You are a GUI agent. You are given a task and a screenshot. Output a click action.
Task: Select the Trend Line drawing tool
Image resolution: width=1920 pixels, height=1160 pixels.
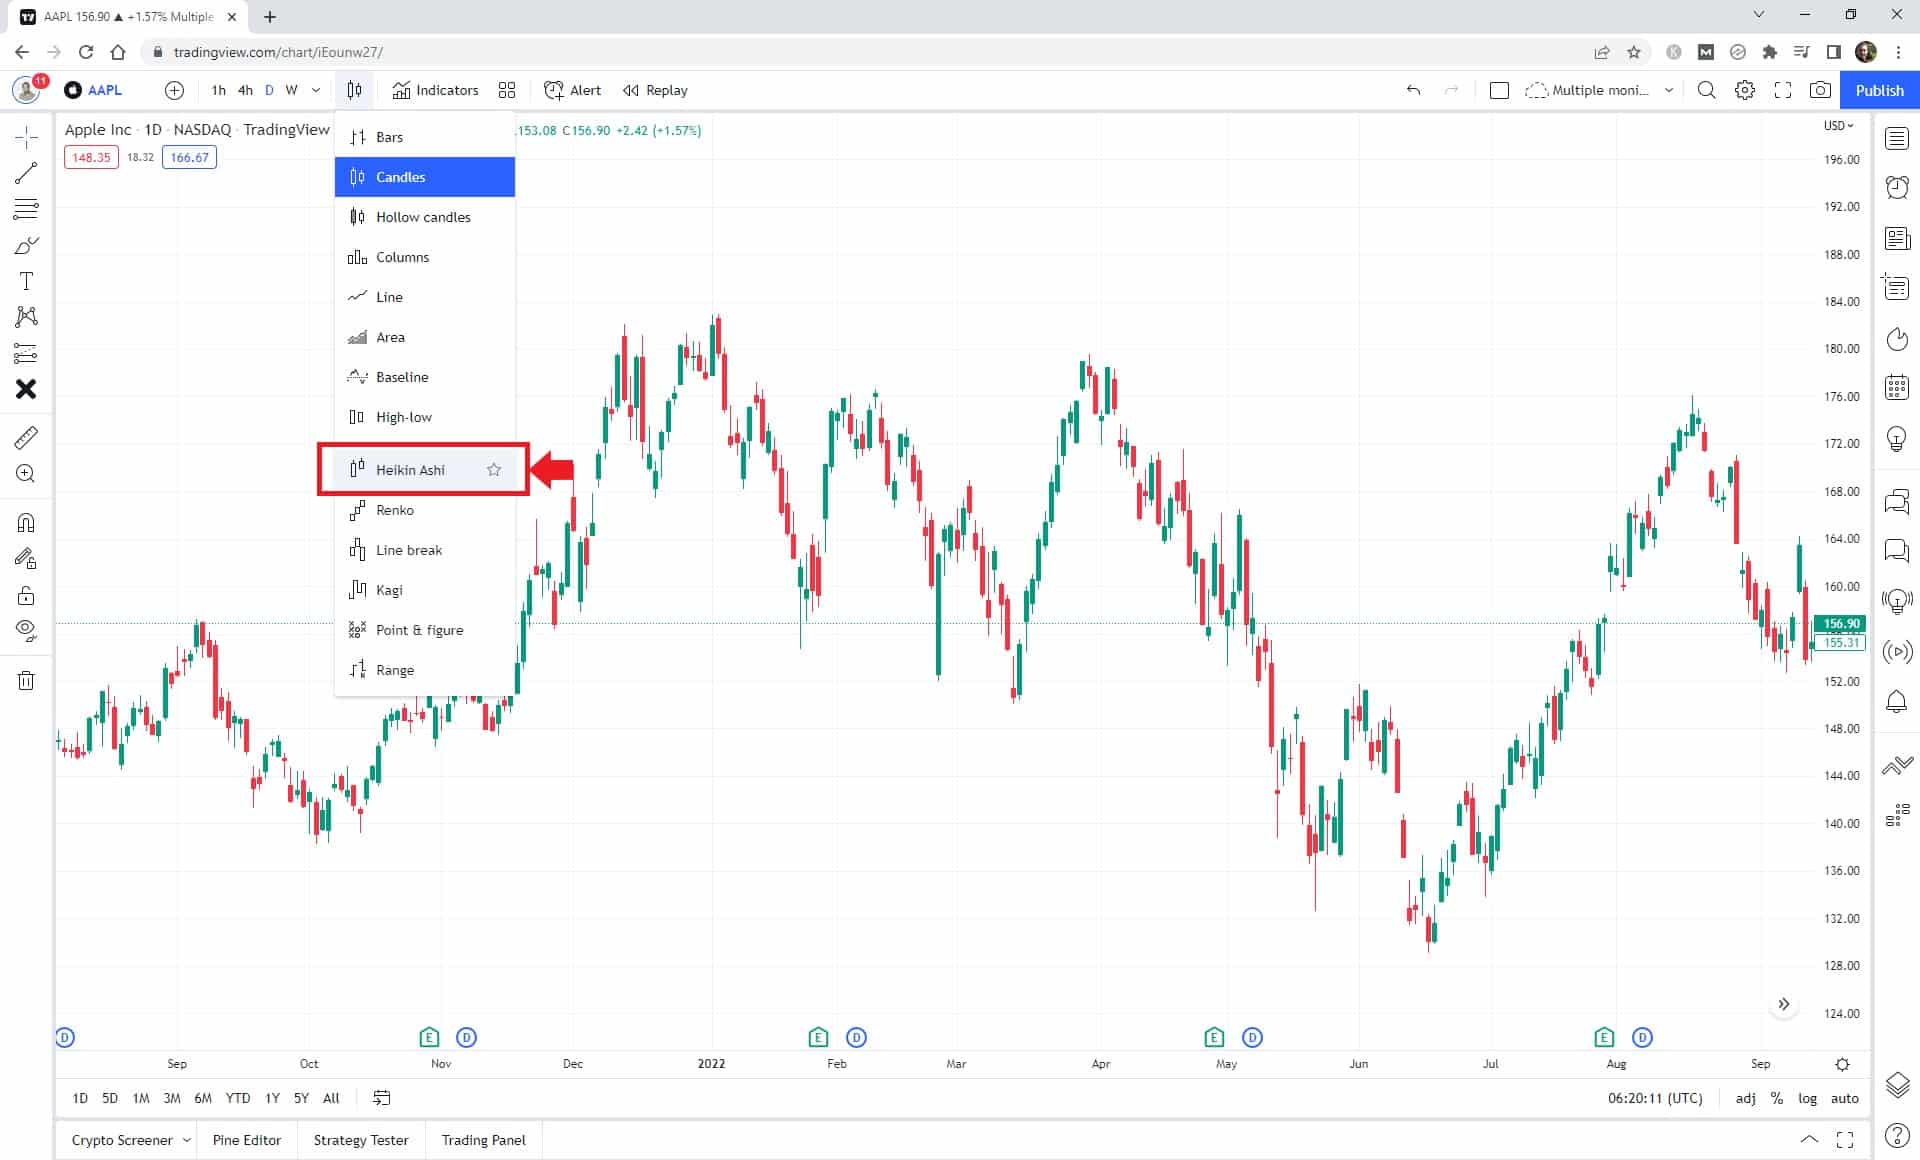click(x=25, y=173)
